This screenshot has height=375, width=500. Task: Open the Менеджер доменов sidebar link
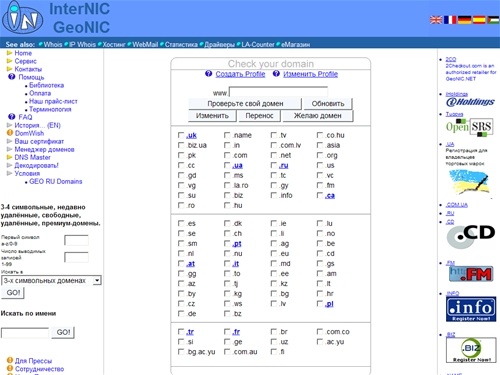click(44, 149)
